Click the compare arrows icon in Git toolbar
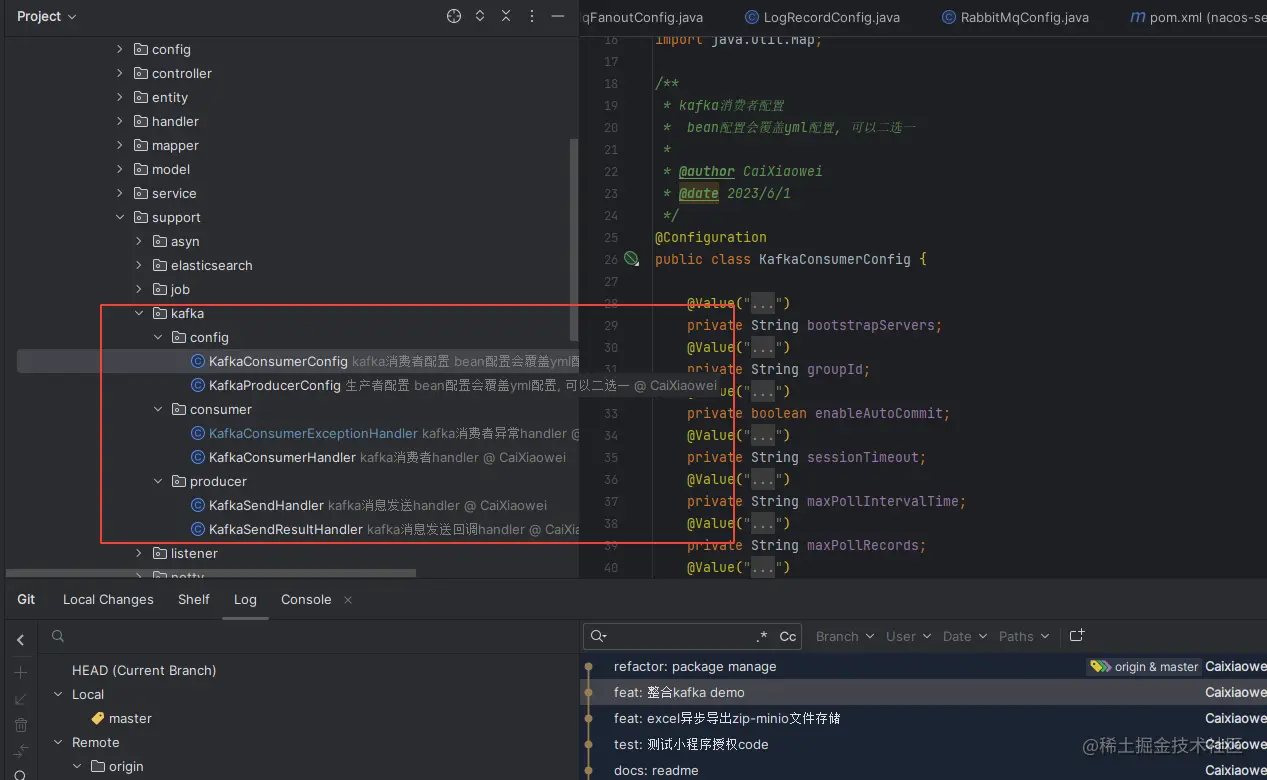The image size is (1267, 780). (21, 750)
